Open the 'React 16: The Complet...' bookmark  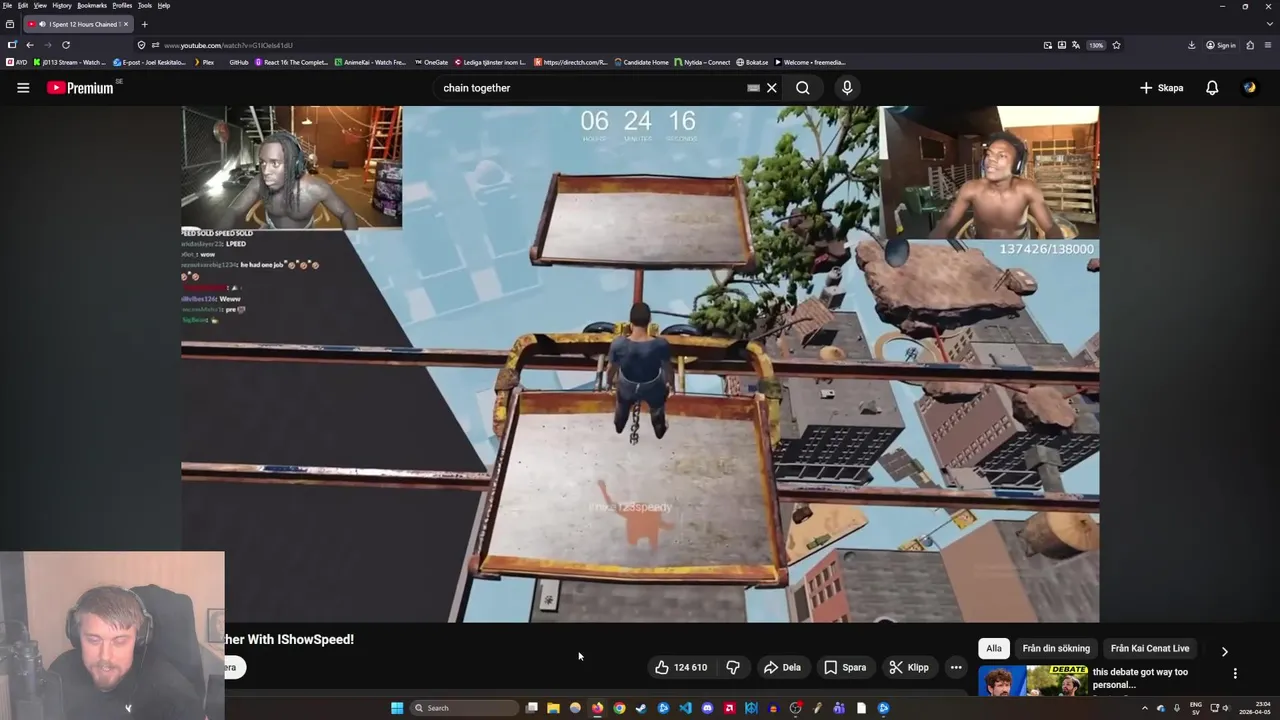coord(291,62)
